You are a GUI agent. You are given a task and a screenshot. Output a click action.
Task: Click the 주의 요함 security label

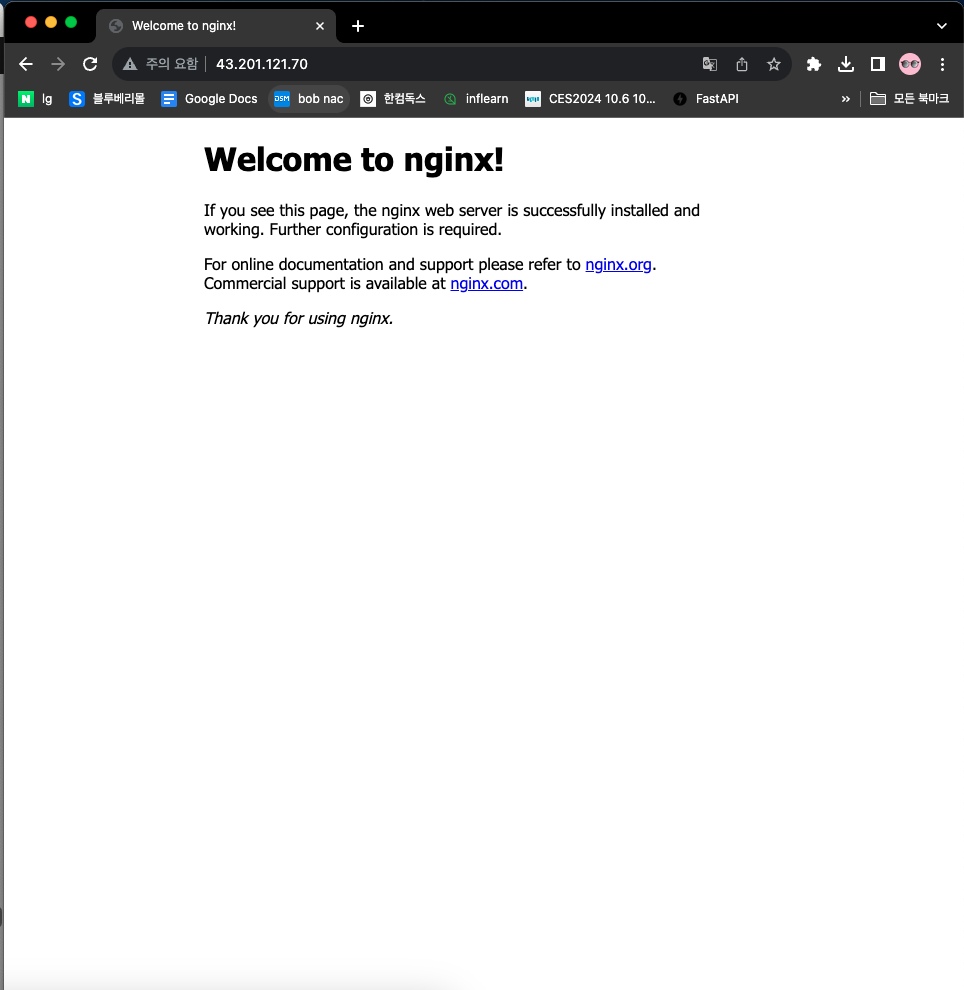click(x=172, y=64)
